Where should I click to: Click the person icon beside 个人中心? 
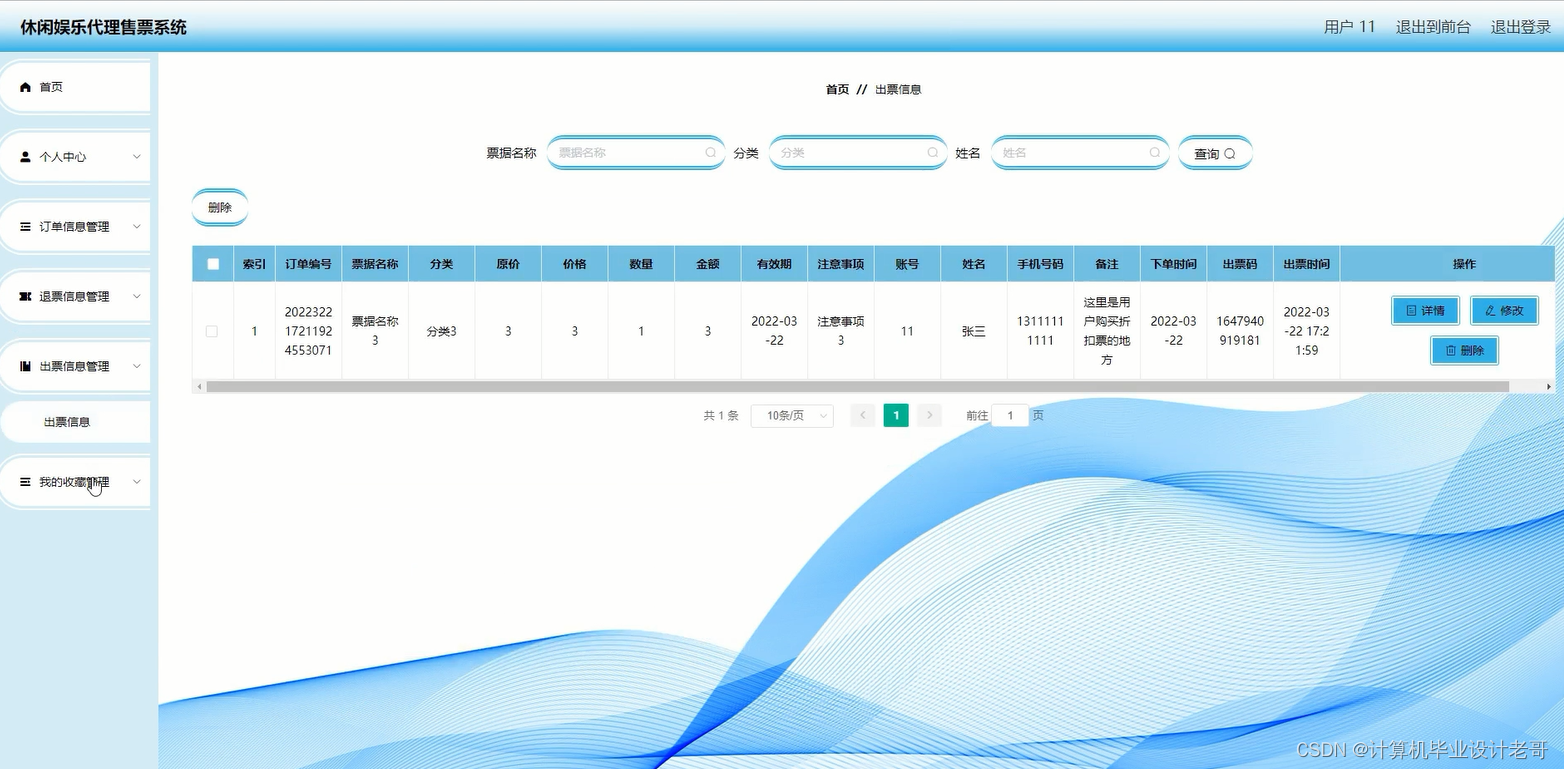(x=26, y=157)
